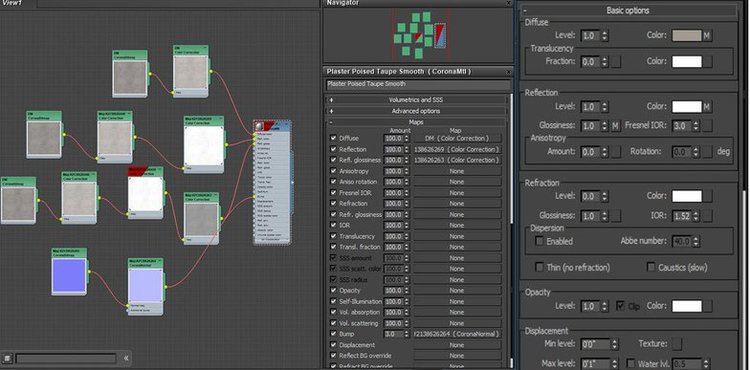This screenshot has height=370, width=750.
Task: Switch to the View1 tab
Action: [17, 3]
